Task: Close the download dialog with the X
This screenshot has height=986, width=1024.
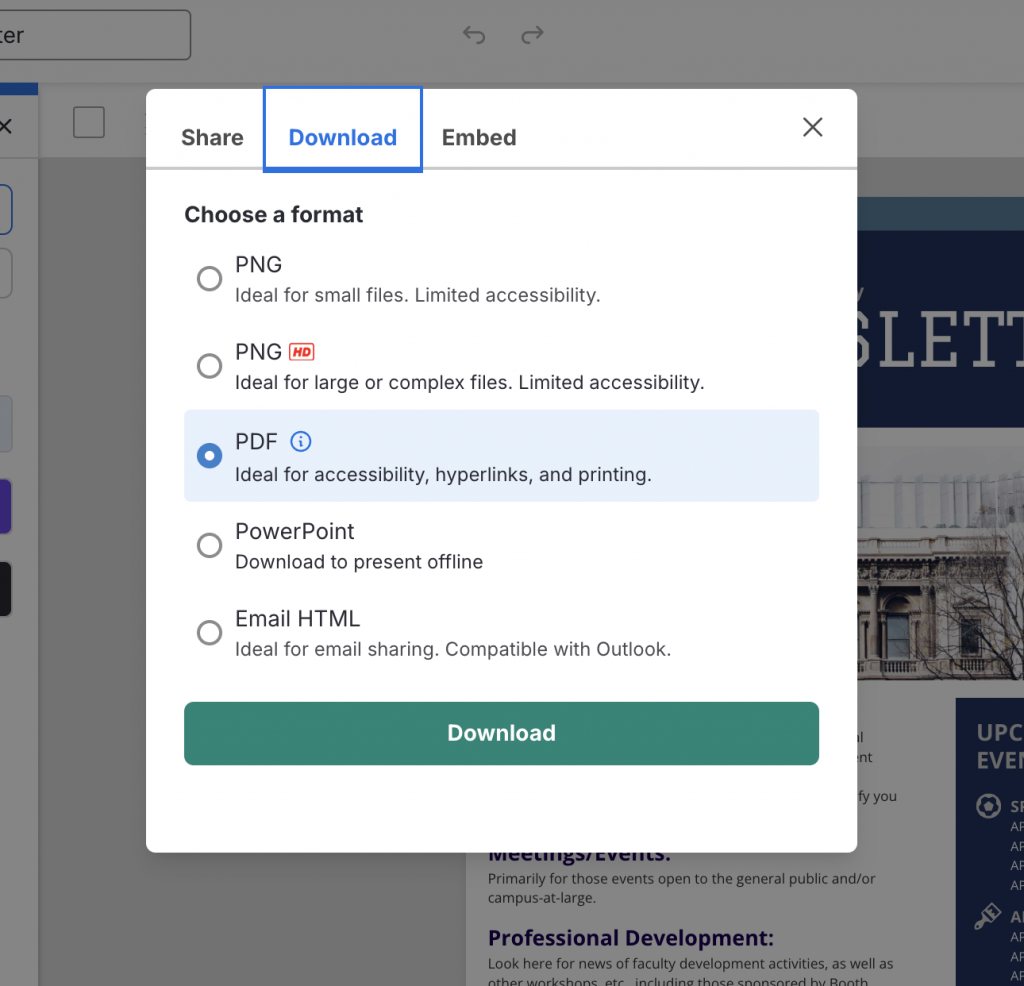Action: click(x=813, y=127)
